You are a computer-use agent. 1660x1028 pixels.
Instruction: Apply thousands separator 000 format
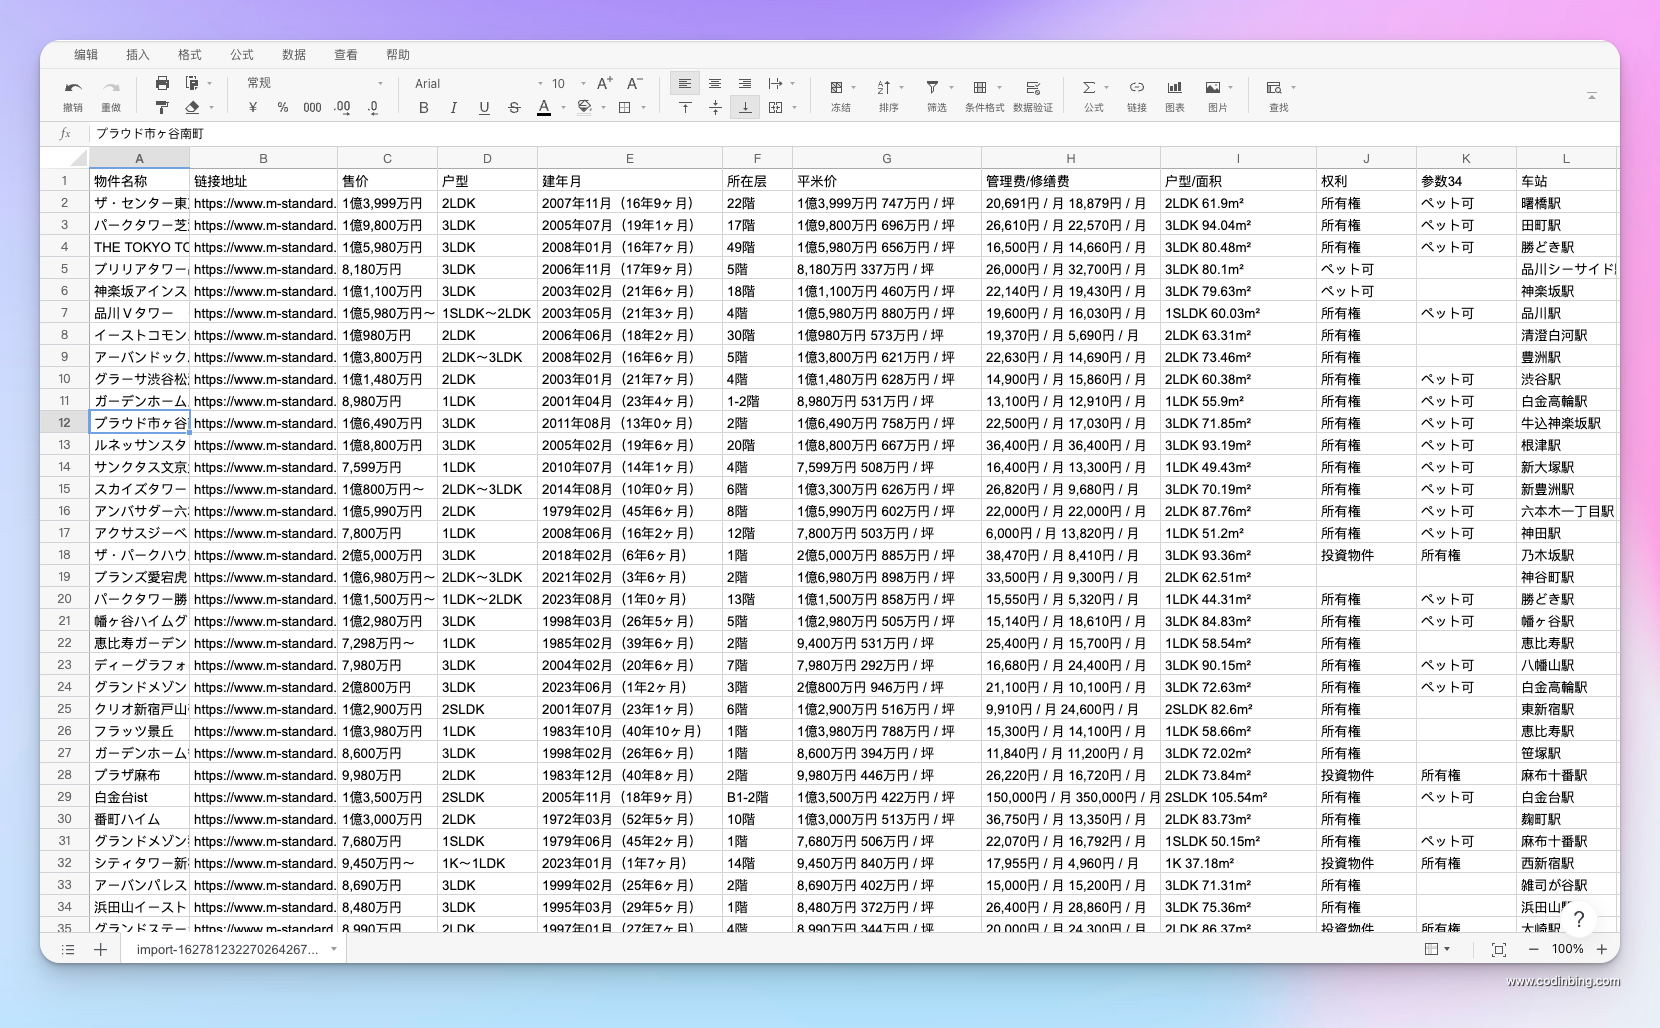point(312,107)
